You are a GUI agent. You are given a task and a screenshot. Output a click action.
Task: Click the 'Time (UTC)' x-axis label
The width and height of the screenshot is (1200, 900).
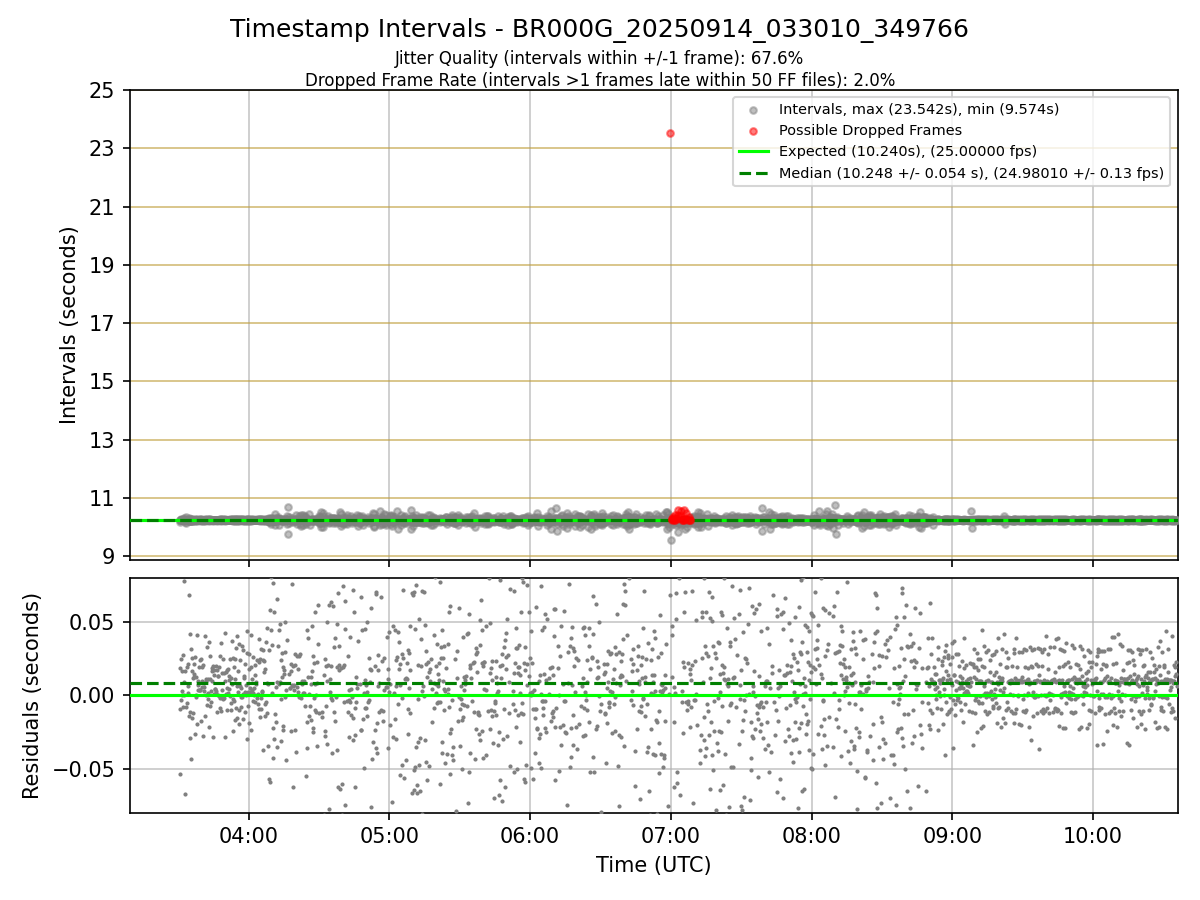coord(653,865)
